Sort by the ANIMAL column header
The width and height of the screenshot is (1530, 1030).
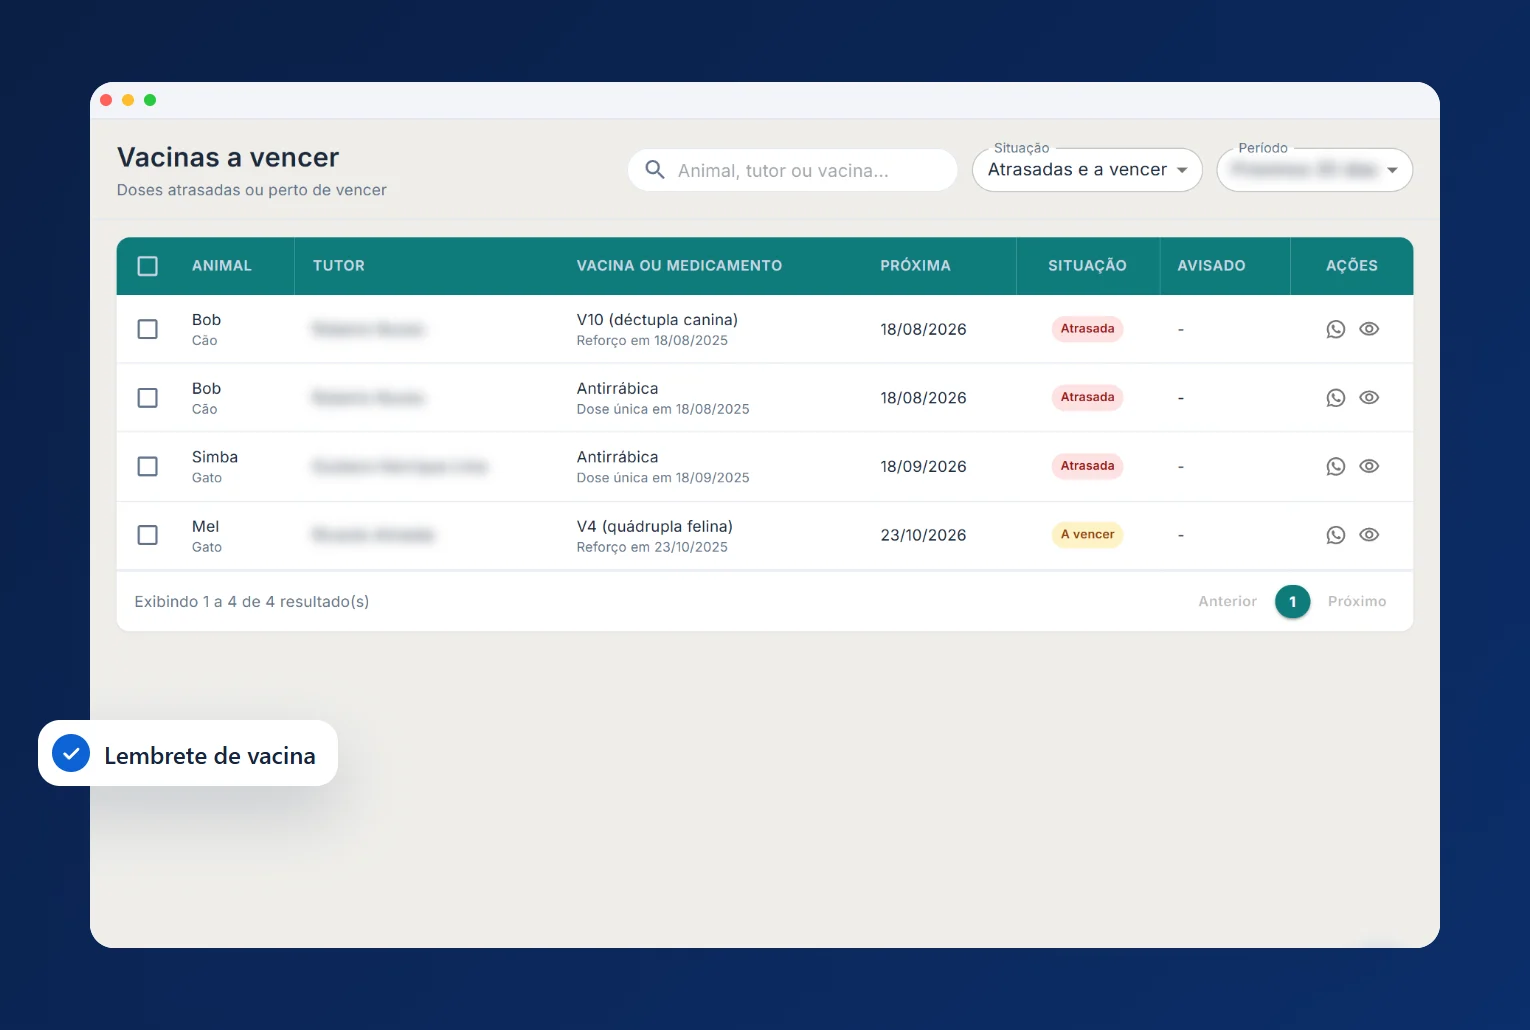tap(222, 266)
